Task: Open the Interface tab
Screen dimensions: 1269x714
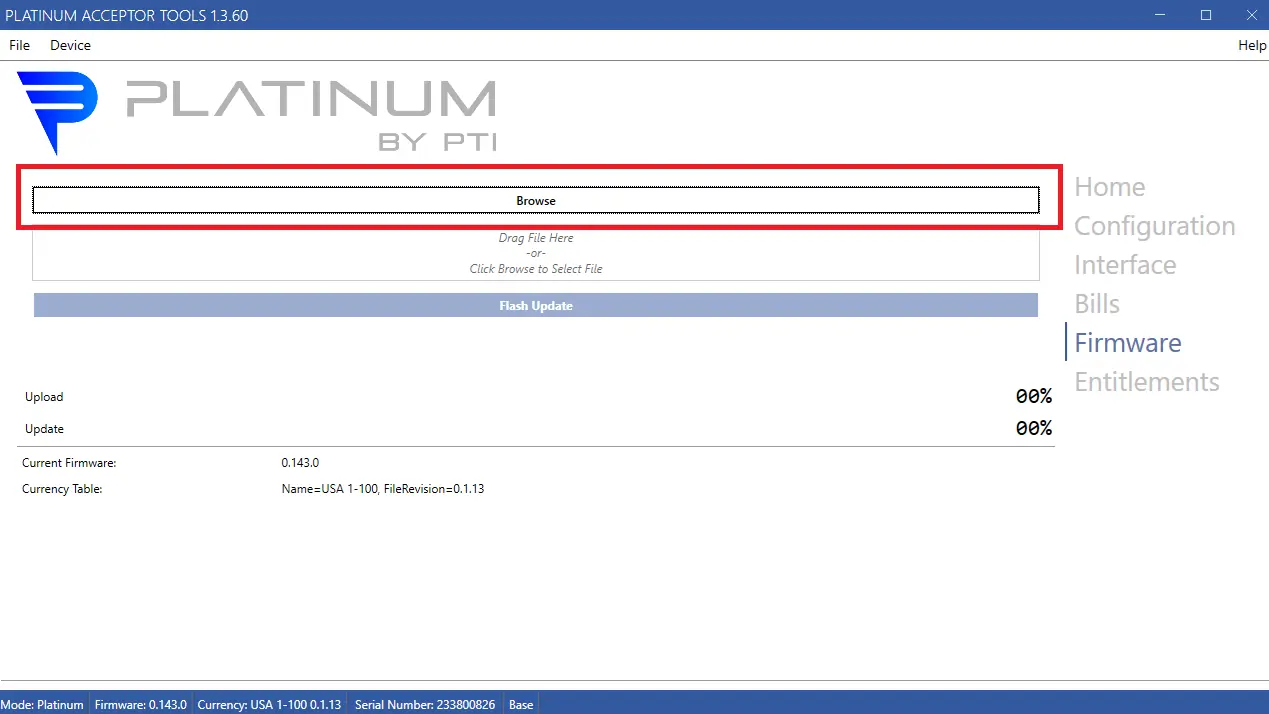Action: pos(1125,265)
